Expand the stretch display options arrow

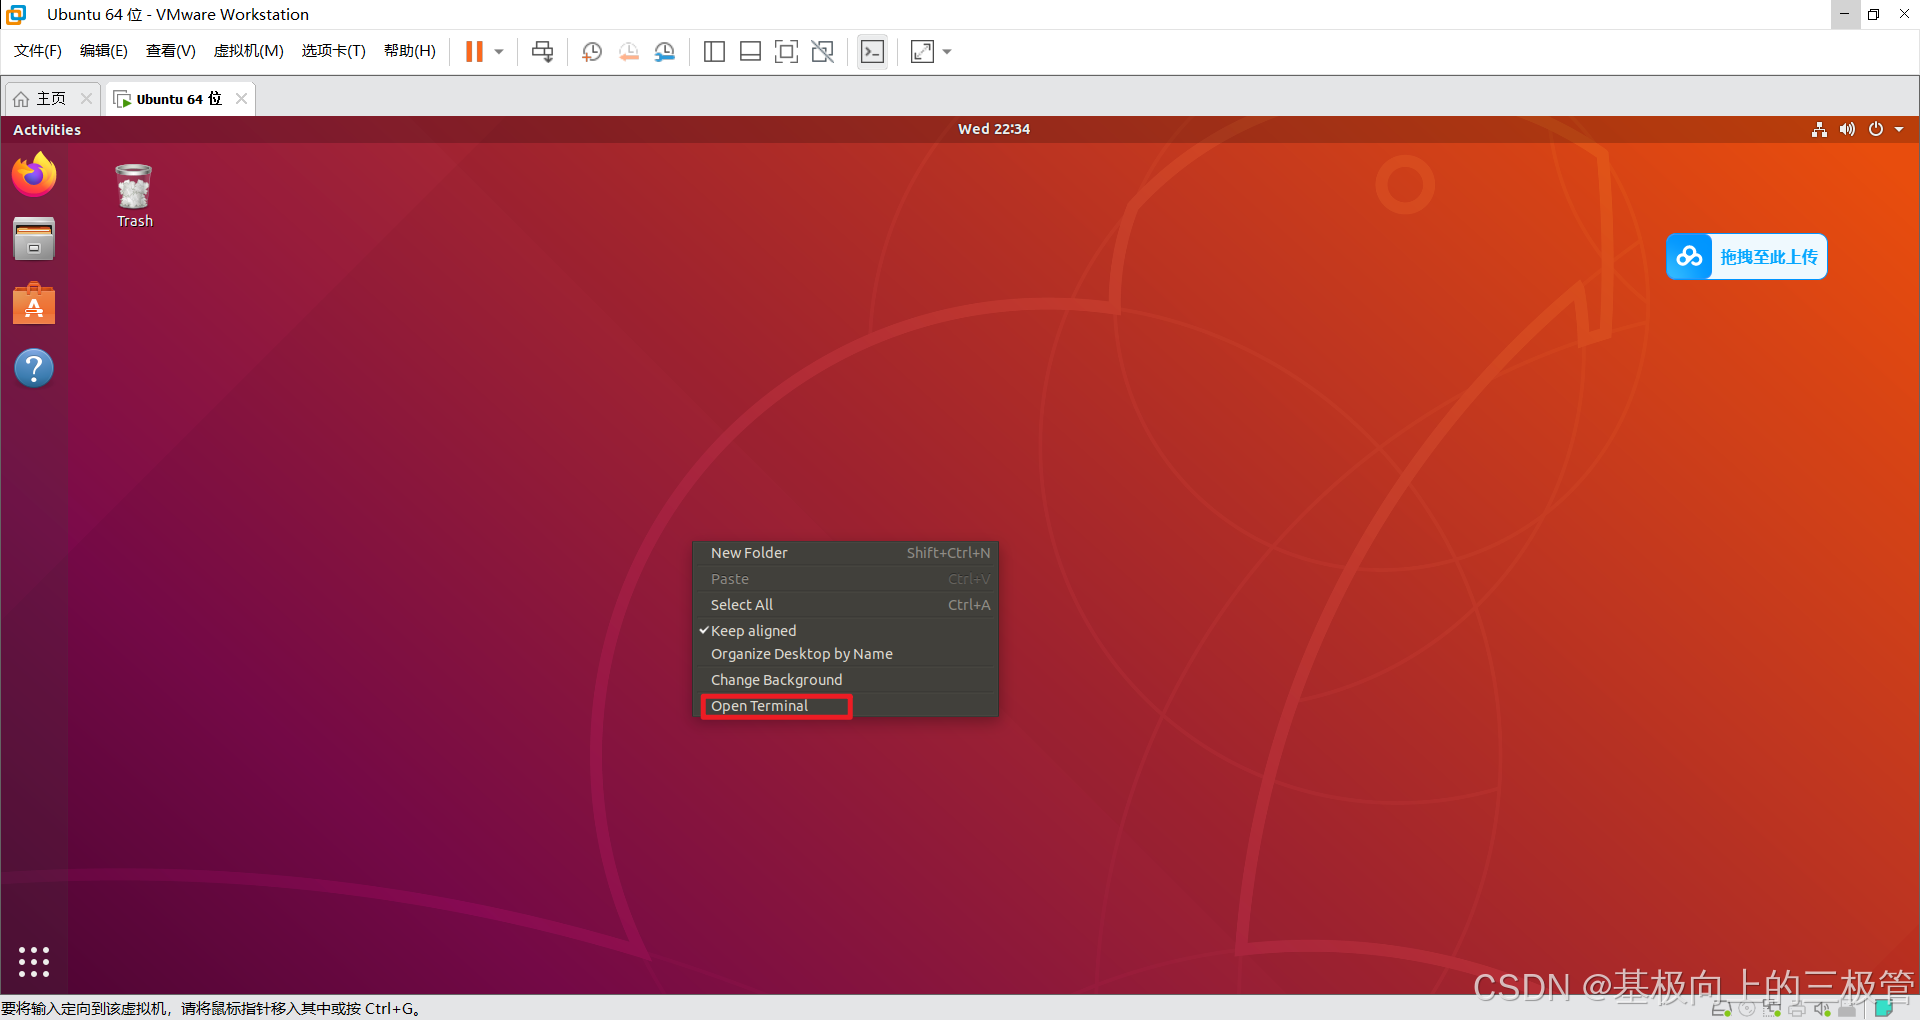click(947, 52)
